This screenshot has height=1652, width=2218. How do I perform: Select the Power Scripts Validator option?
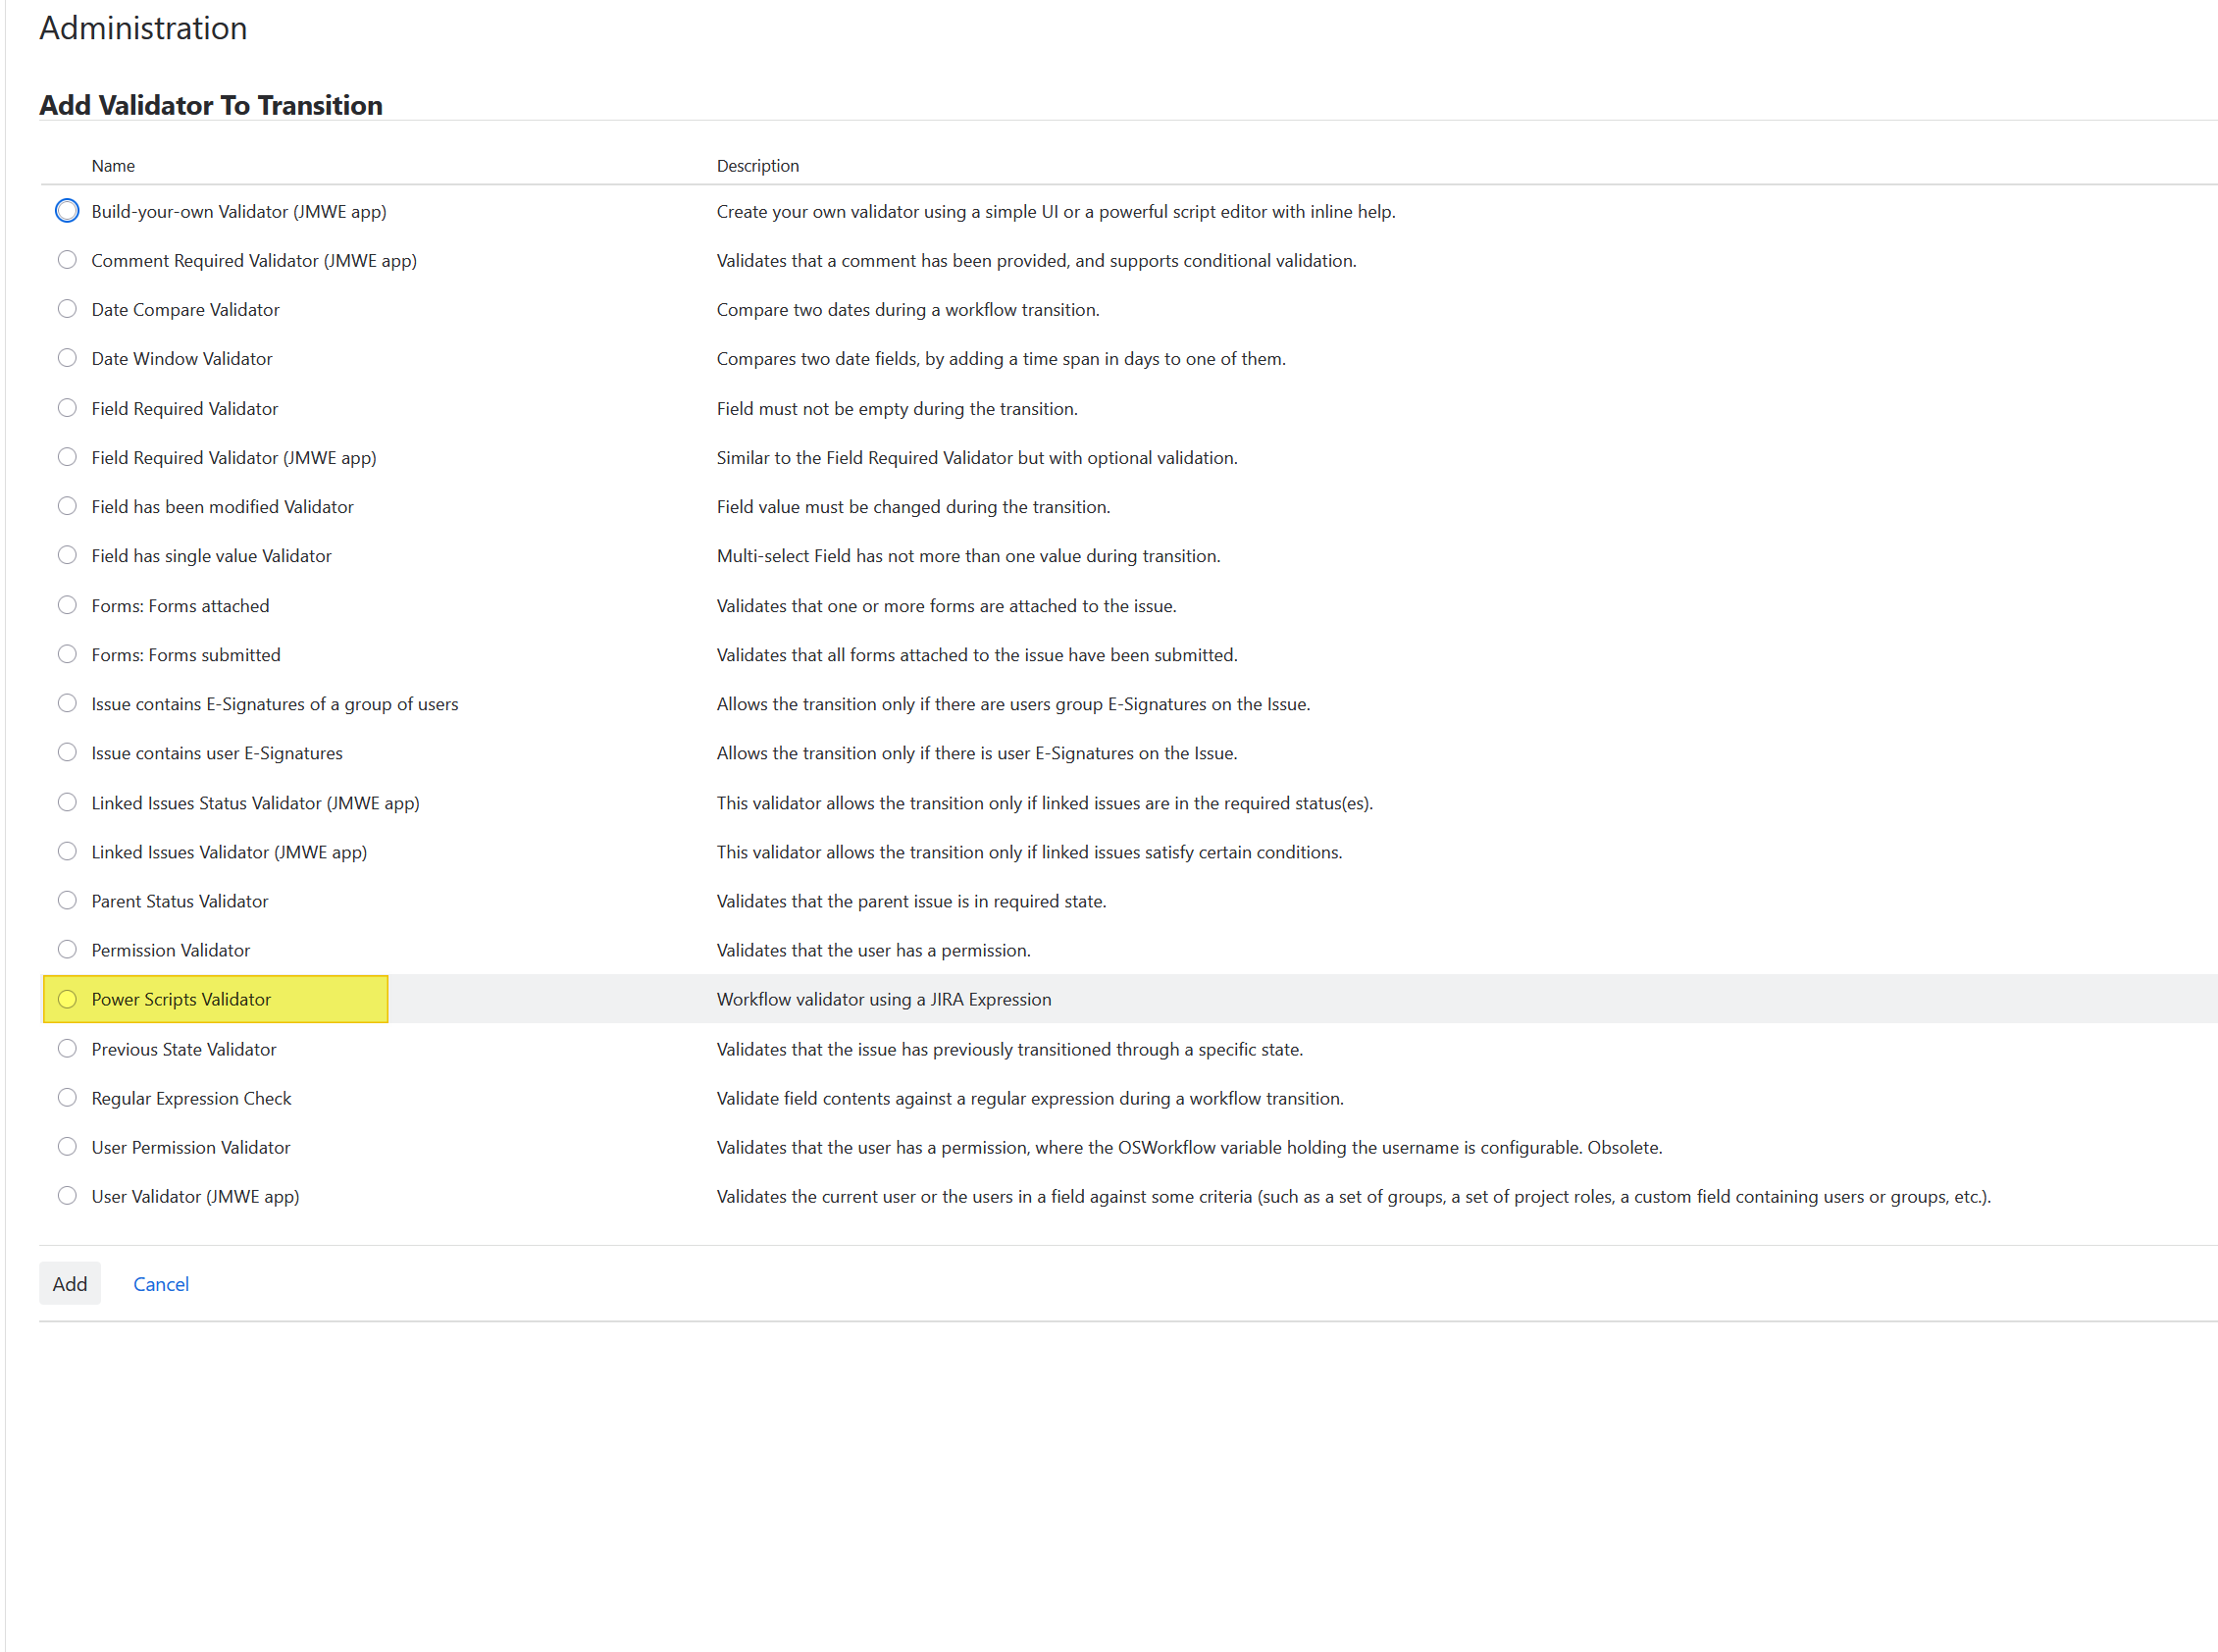[x=67, y=998]
